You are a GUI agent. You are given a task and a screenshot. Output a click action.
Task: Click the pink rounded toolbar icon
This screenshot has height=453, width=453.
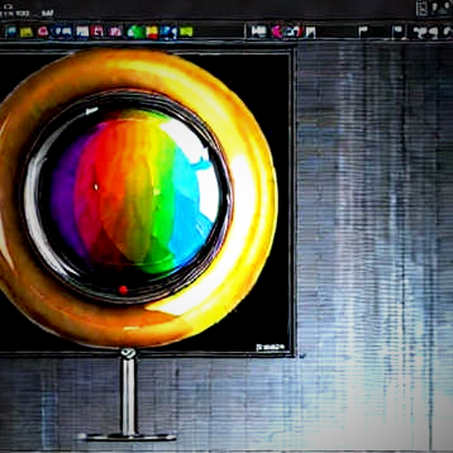(43, 32)
